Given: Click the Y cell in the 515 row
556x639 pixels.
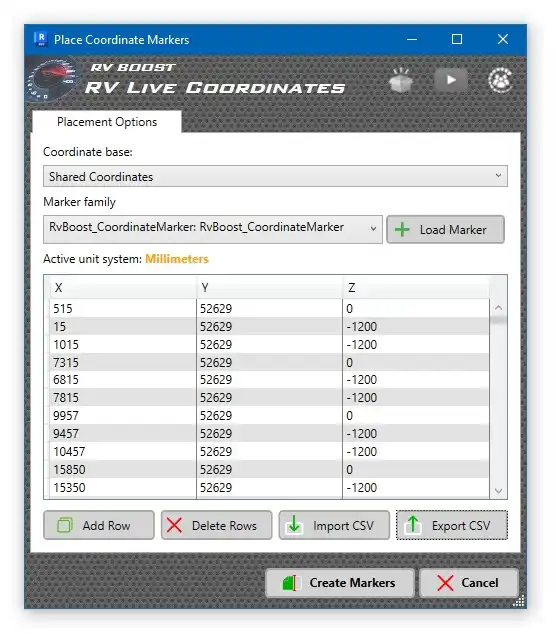Looking at the screenshot, I should 269,308.
